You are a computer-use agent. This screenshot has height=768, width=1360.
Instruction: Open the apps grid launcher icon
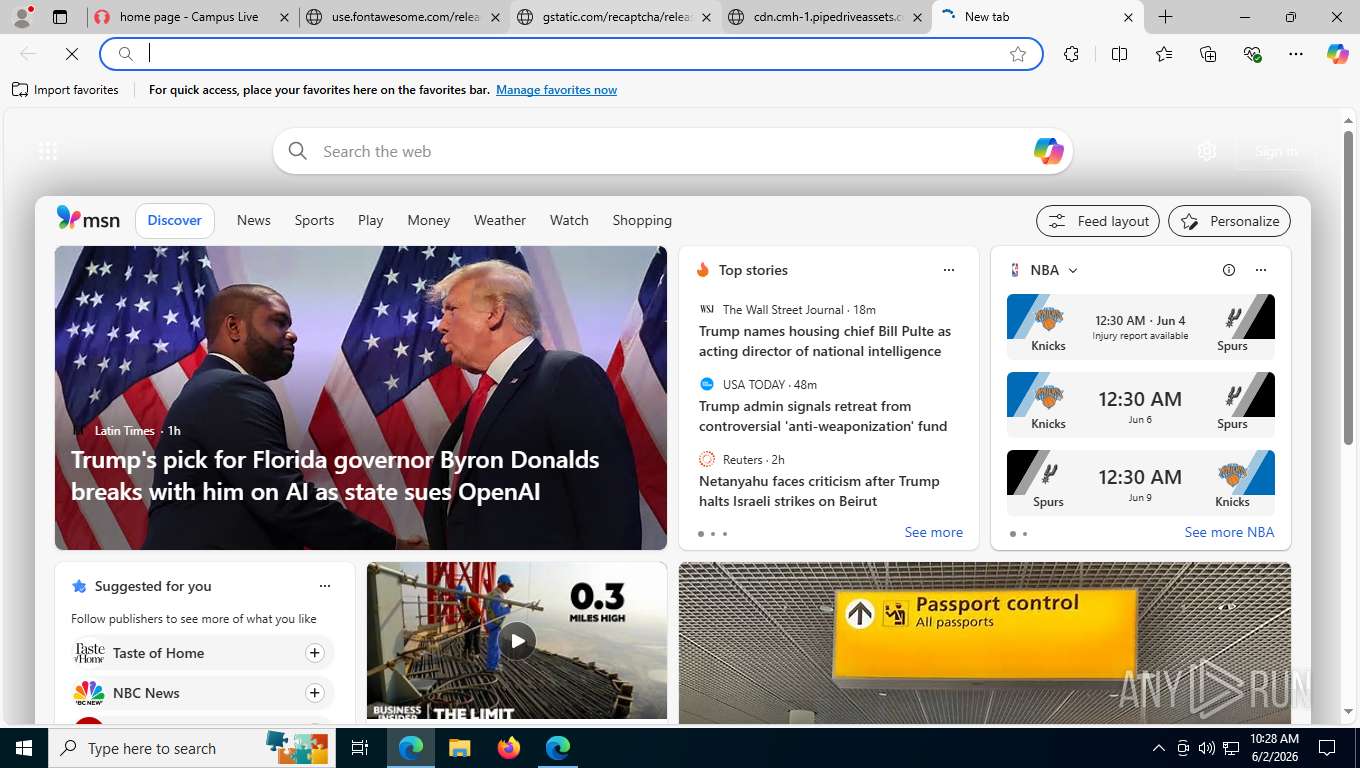tap(48, 151)
